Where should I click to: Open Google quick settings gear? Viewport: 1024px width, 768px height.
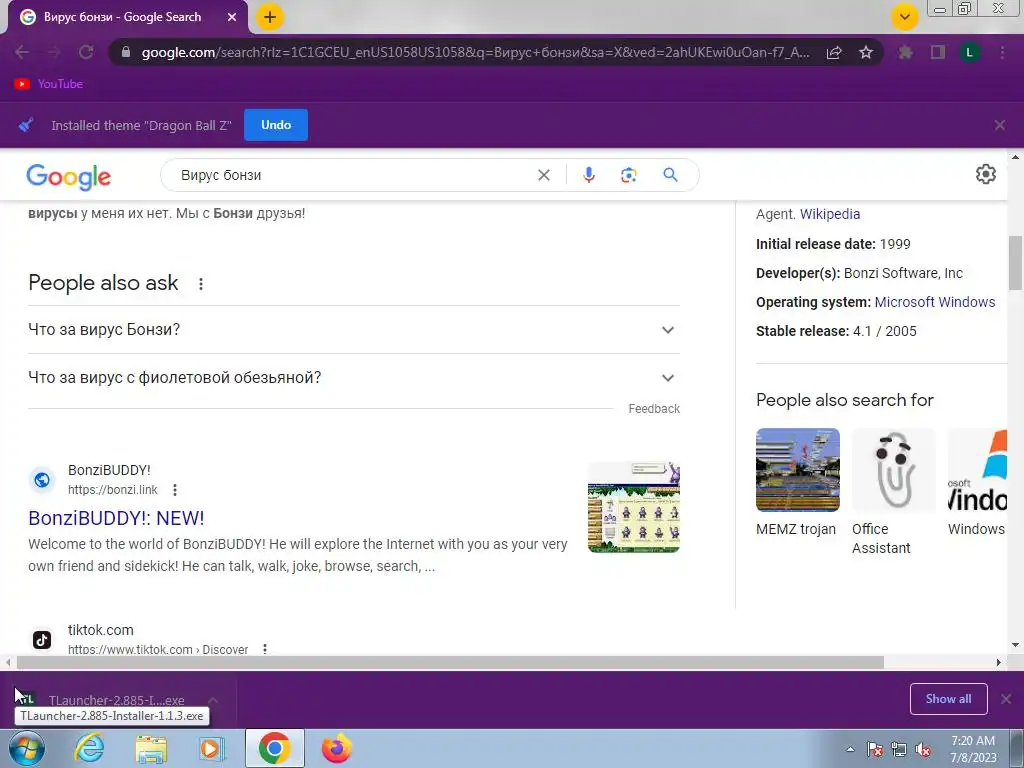pos(985,174)
